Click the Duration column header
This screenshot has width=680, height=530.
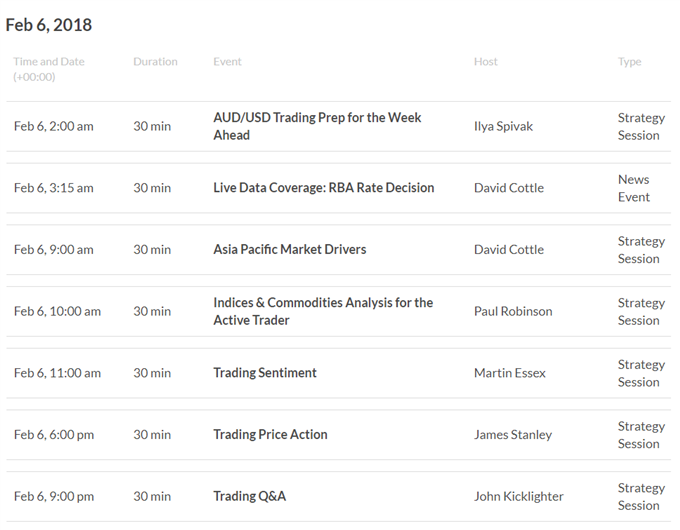pyautogui.click(x=155, y=62)
